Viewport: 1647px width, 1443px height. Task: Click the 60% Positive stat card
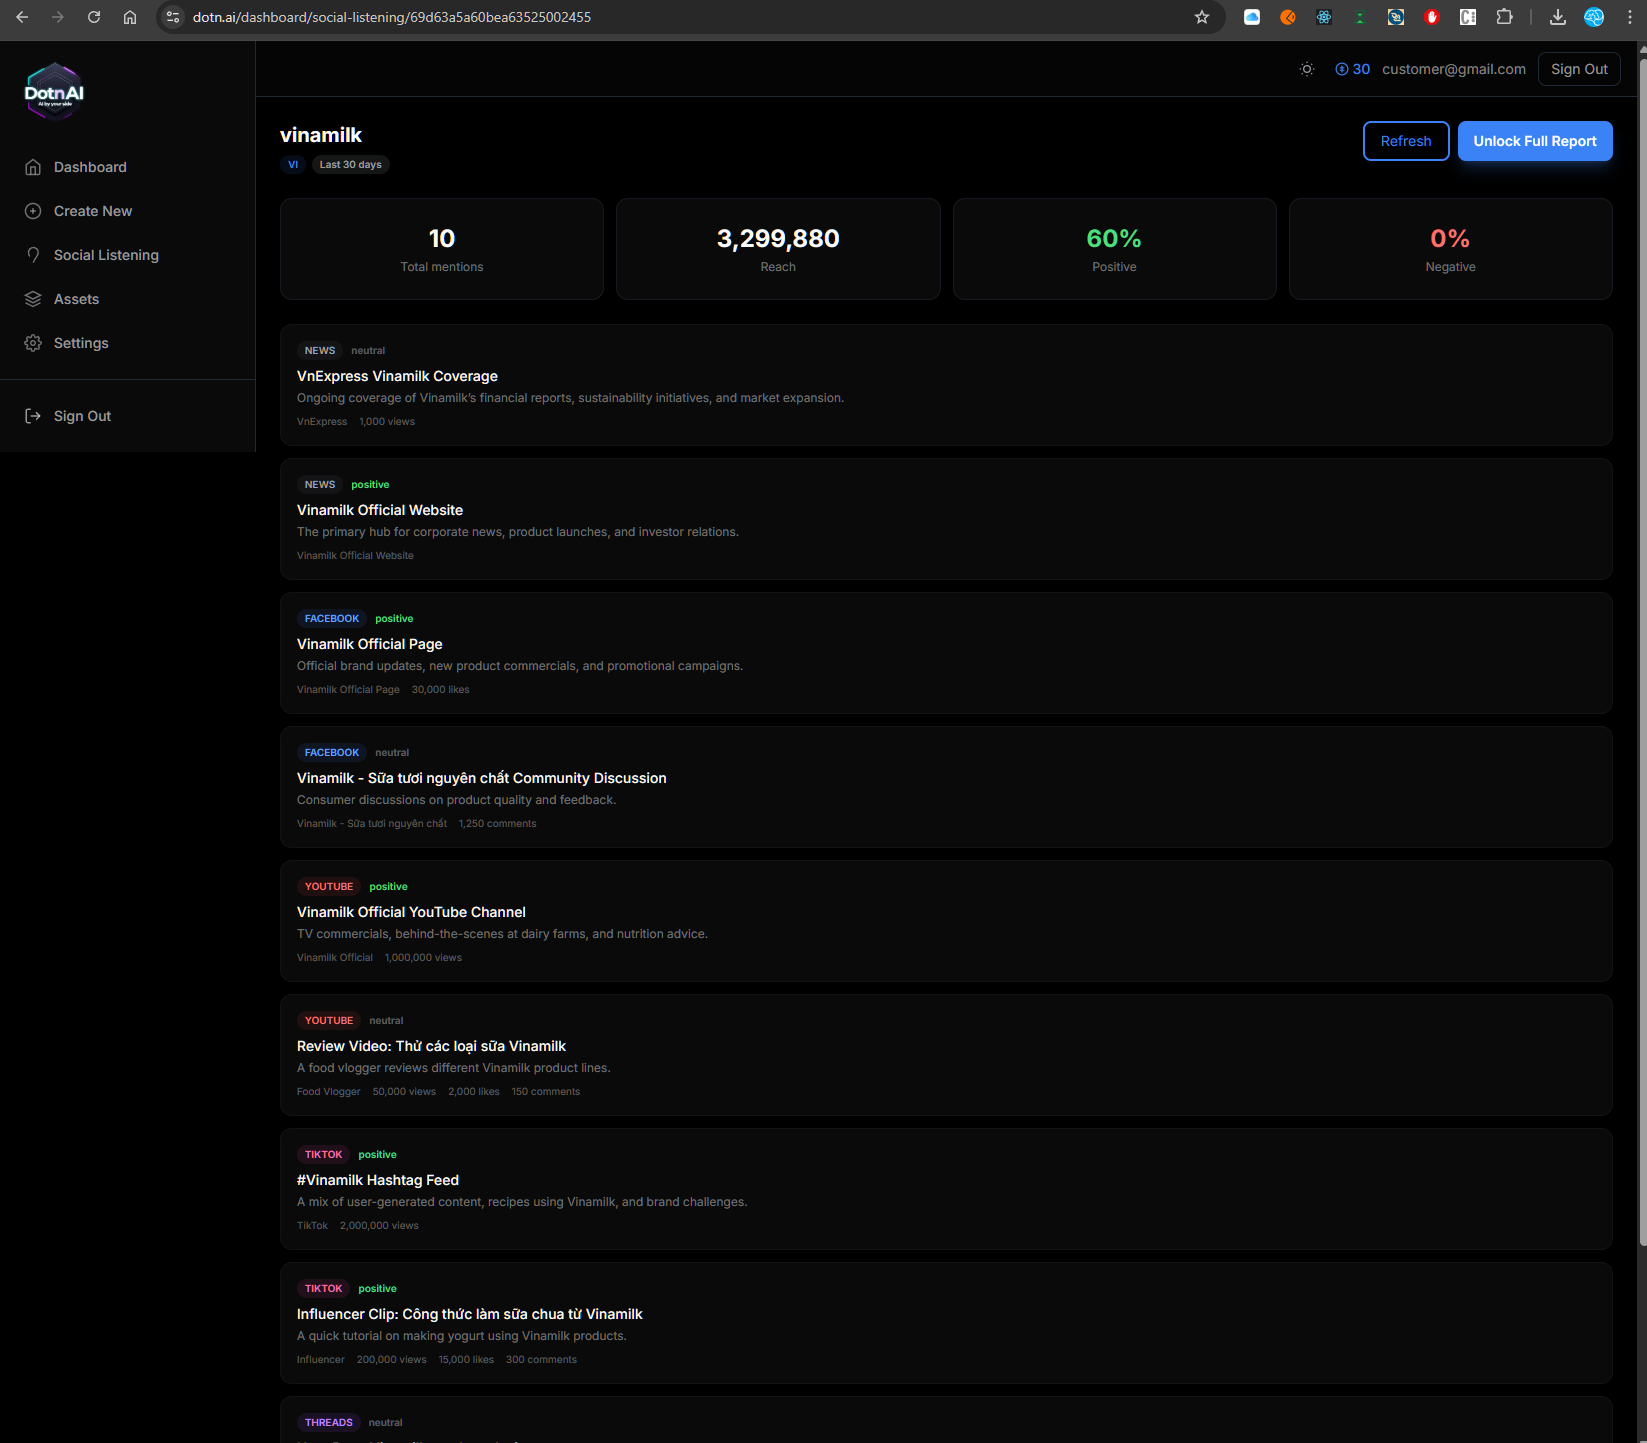[x=1114, y=249]
